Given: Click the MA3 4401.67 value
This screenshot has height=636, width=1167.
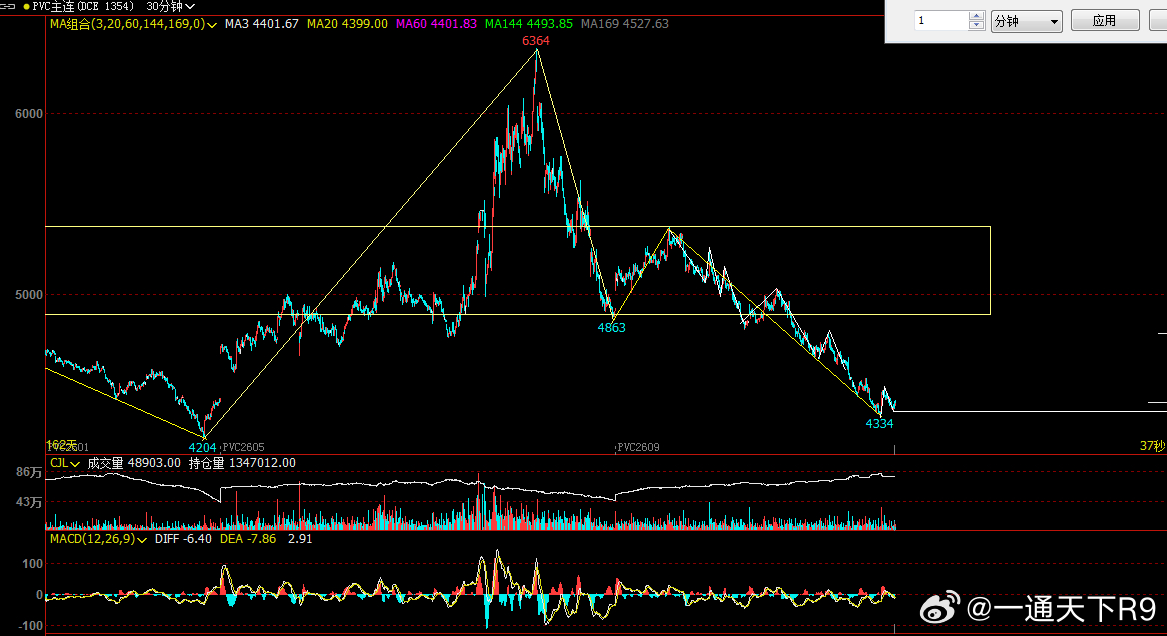Looking at the screenshot, I should 261,24.
